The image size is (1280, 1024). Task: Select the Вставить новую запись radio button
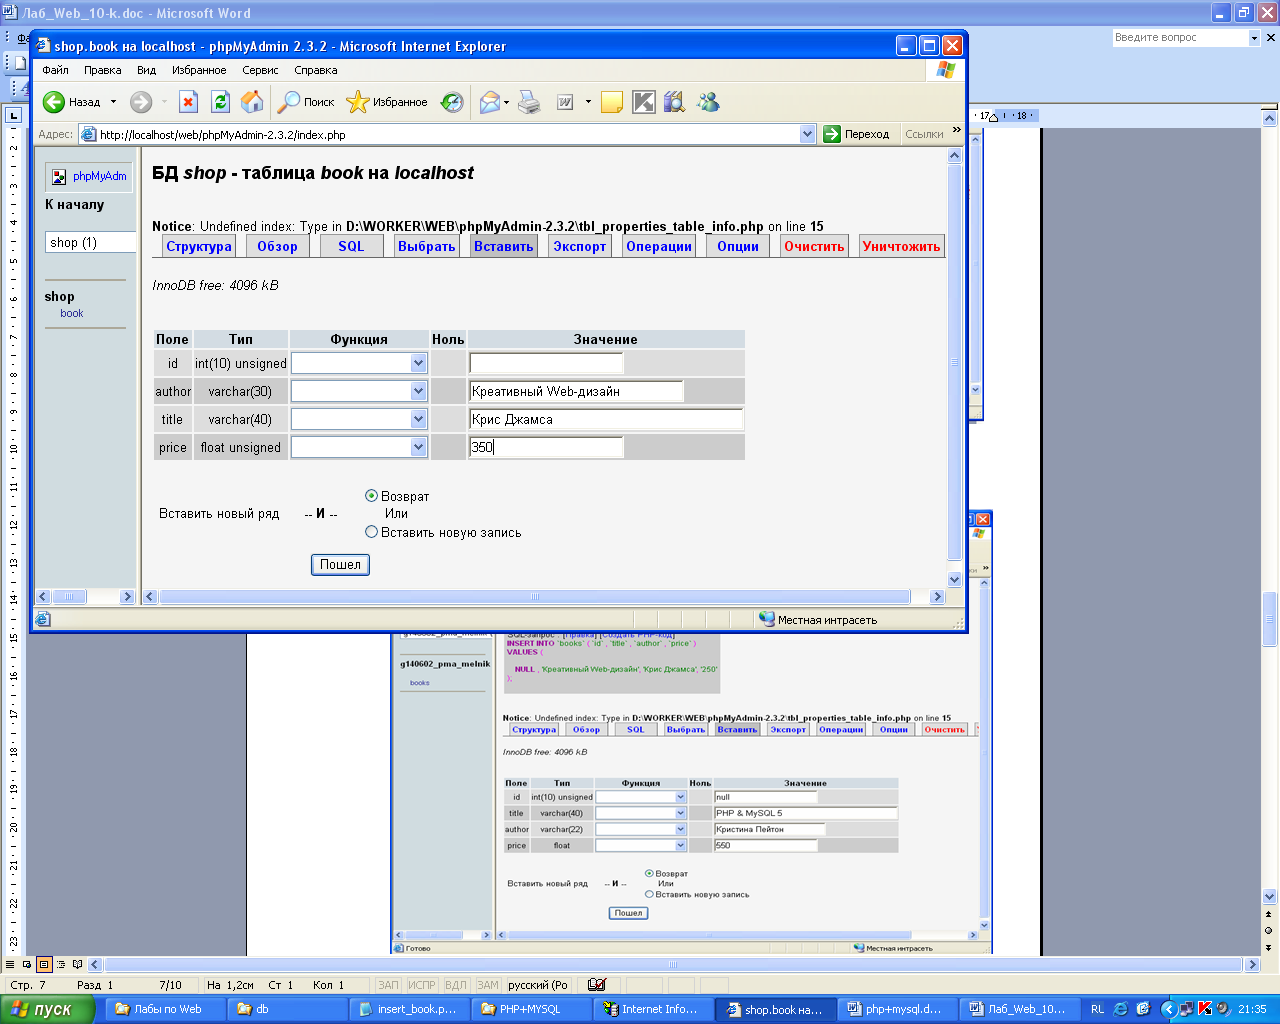[372, 532]
